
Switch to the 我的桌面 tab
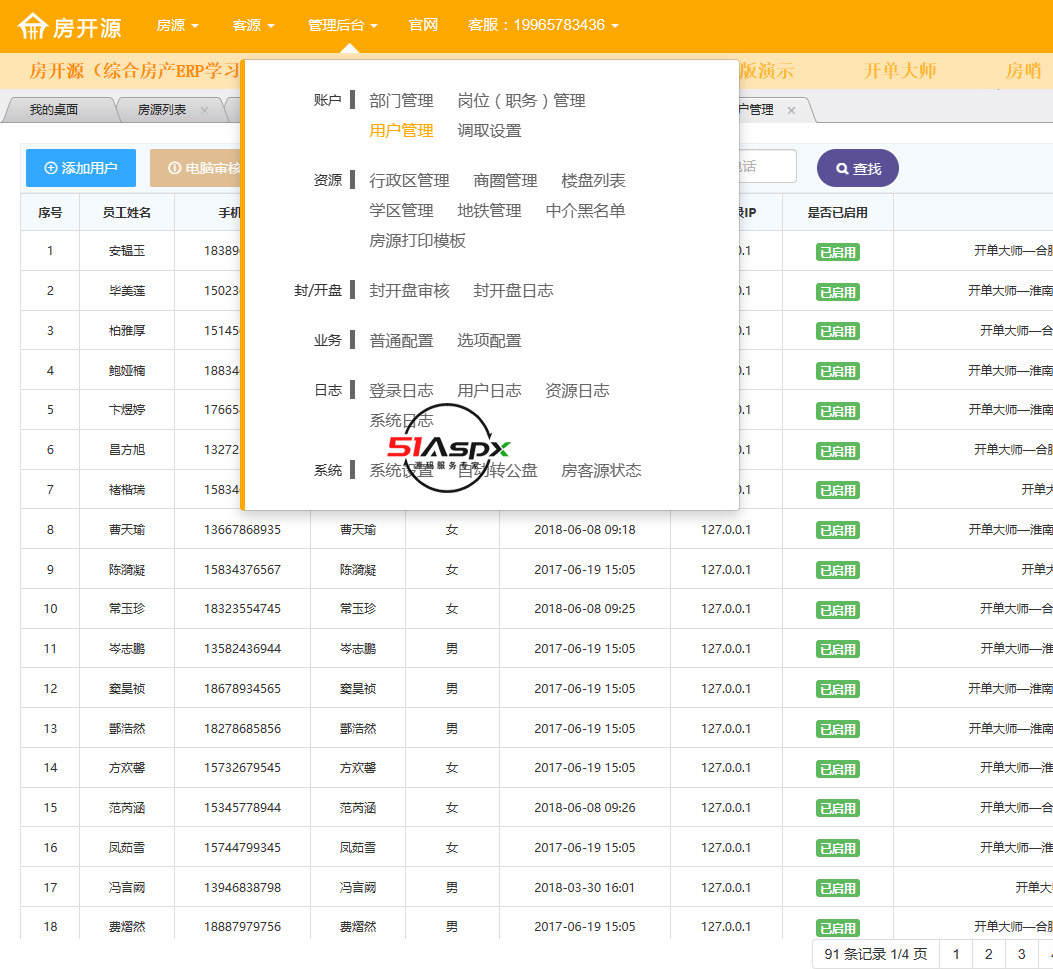pos(53,110)
